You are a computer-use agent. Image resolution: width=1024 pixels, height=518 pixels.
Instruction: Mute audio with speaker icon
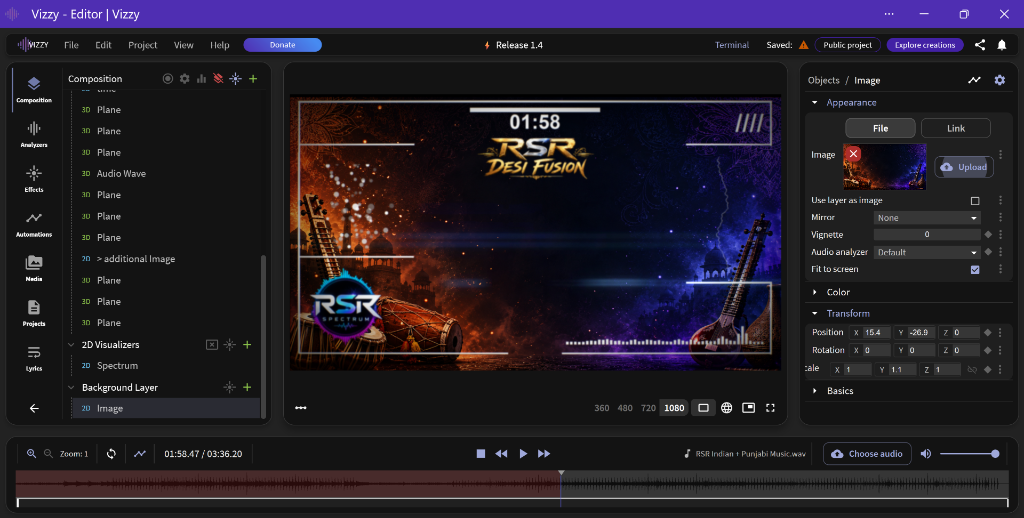point(925,453)
